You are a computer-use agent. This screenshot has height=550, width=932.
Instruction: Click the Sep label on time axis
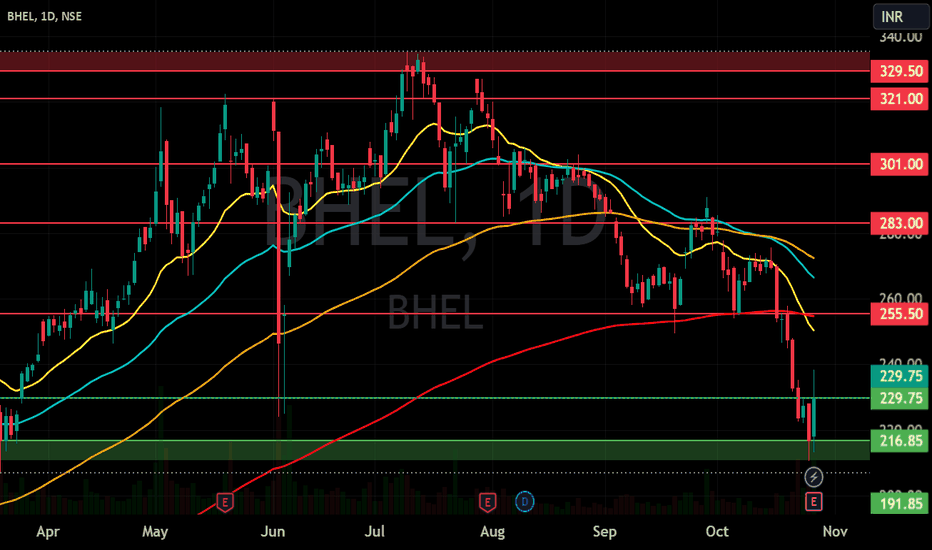(x=604, y=532)
